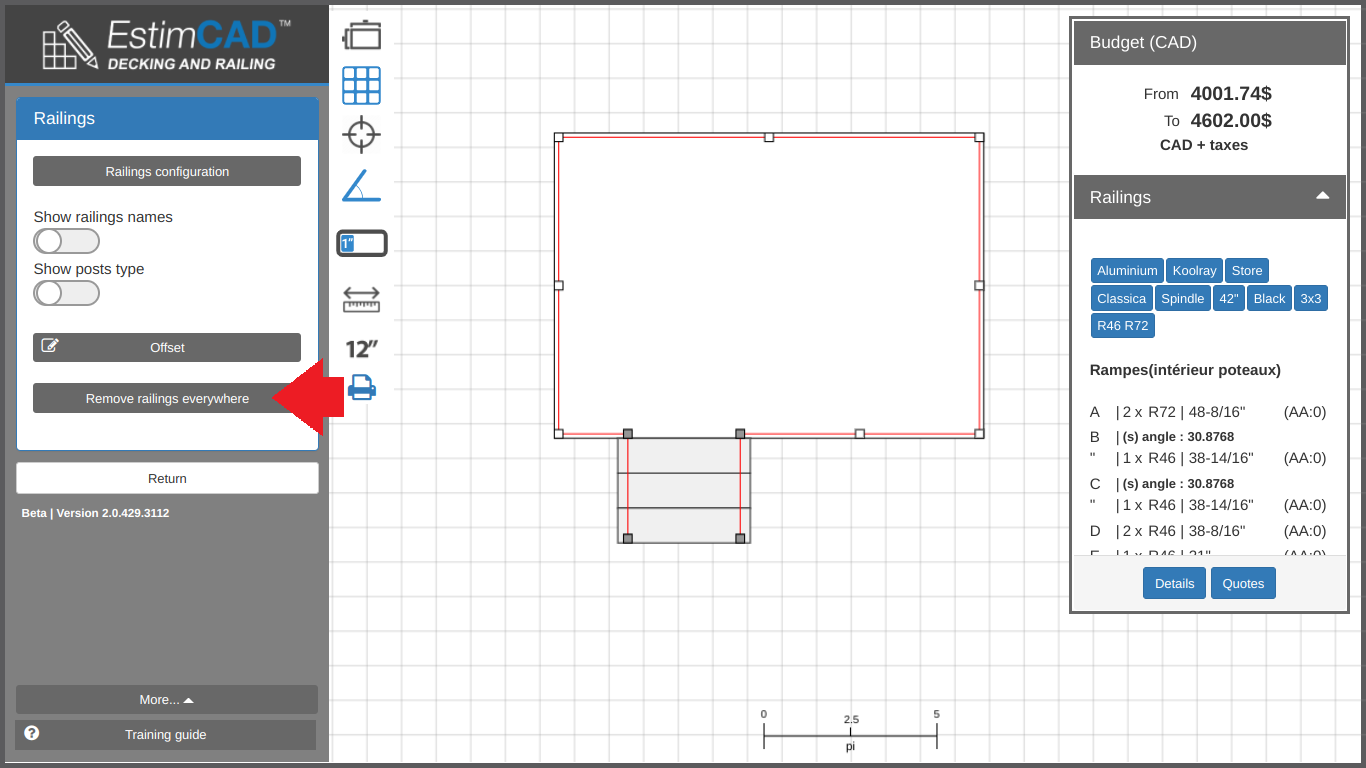Select the blue angle tool icon
Viewport: 1366px width, 768px height.
point(361,186)
